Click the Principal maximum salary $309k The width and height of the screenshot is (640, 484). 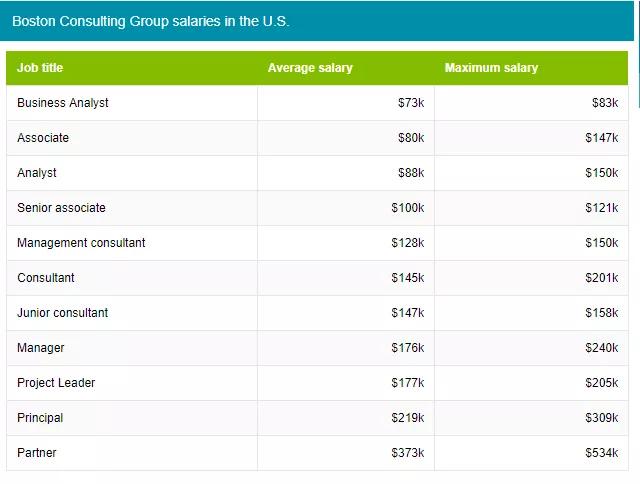click(x=602, y=418)
